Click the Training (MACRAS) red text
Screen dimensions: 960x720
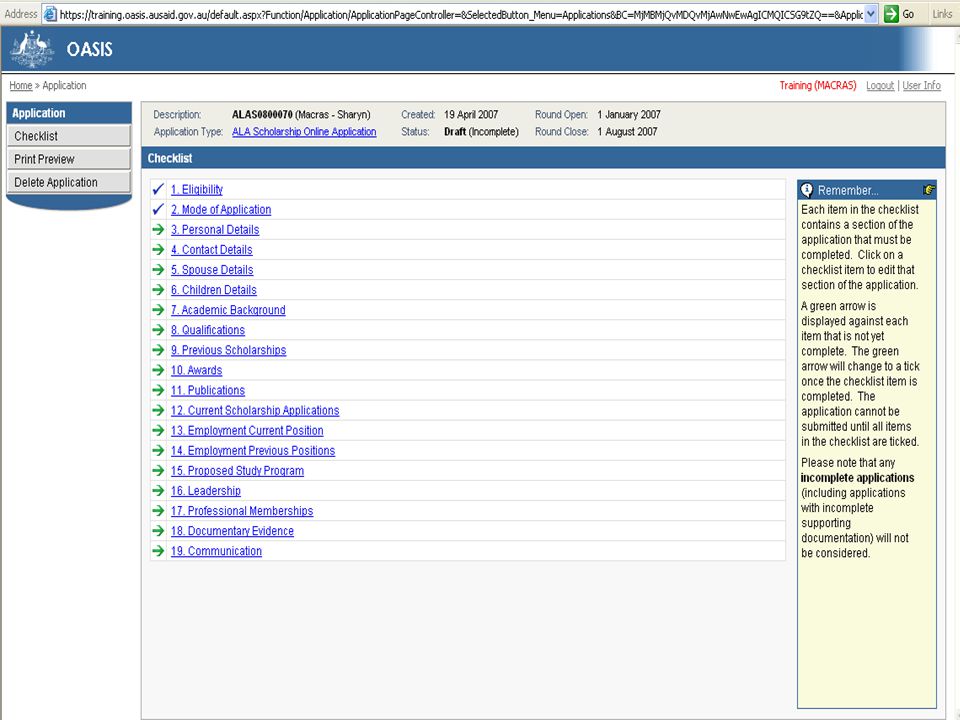(x=817, y=85)
